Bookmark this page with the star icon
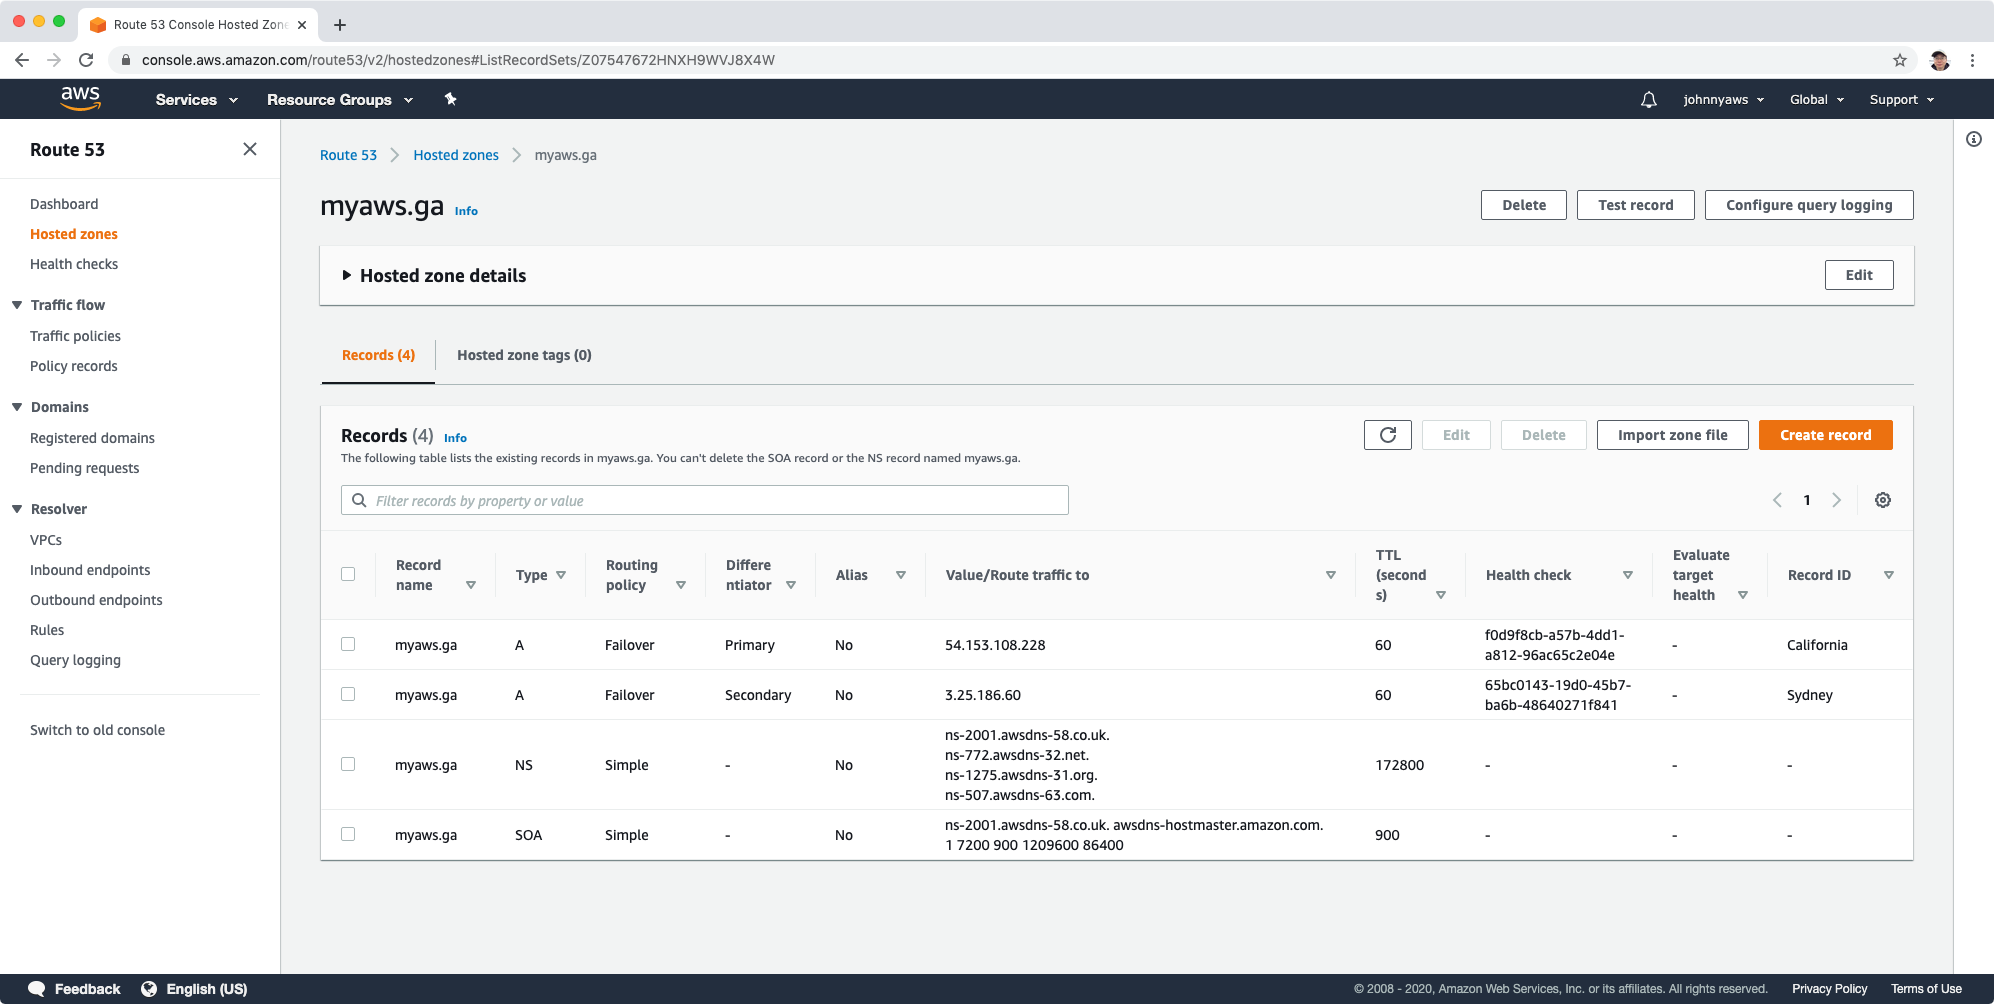Screen dimensions: 1994x1004 (x=1900, y=60)
